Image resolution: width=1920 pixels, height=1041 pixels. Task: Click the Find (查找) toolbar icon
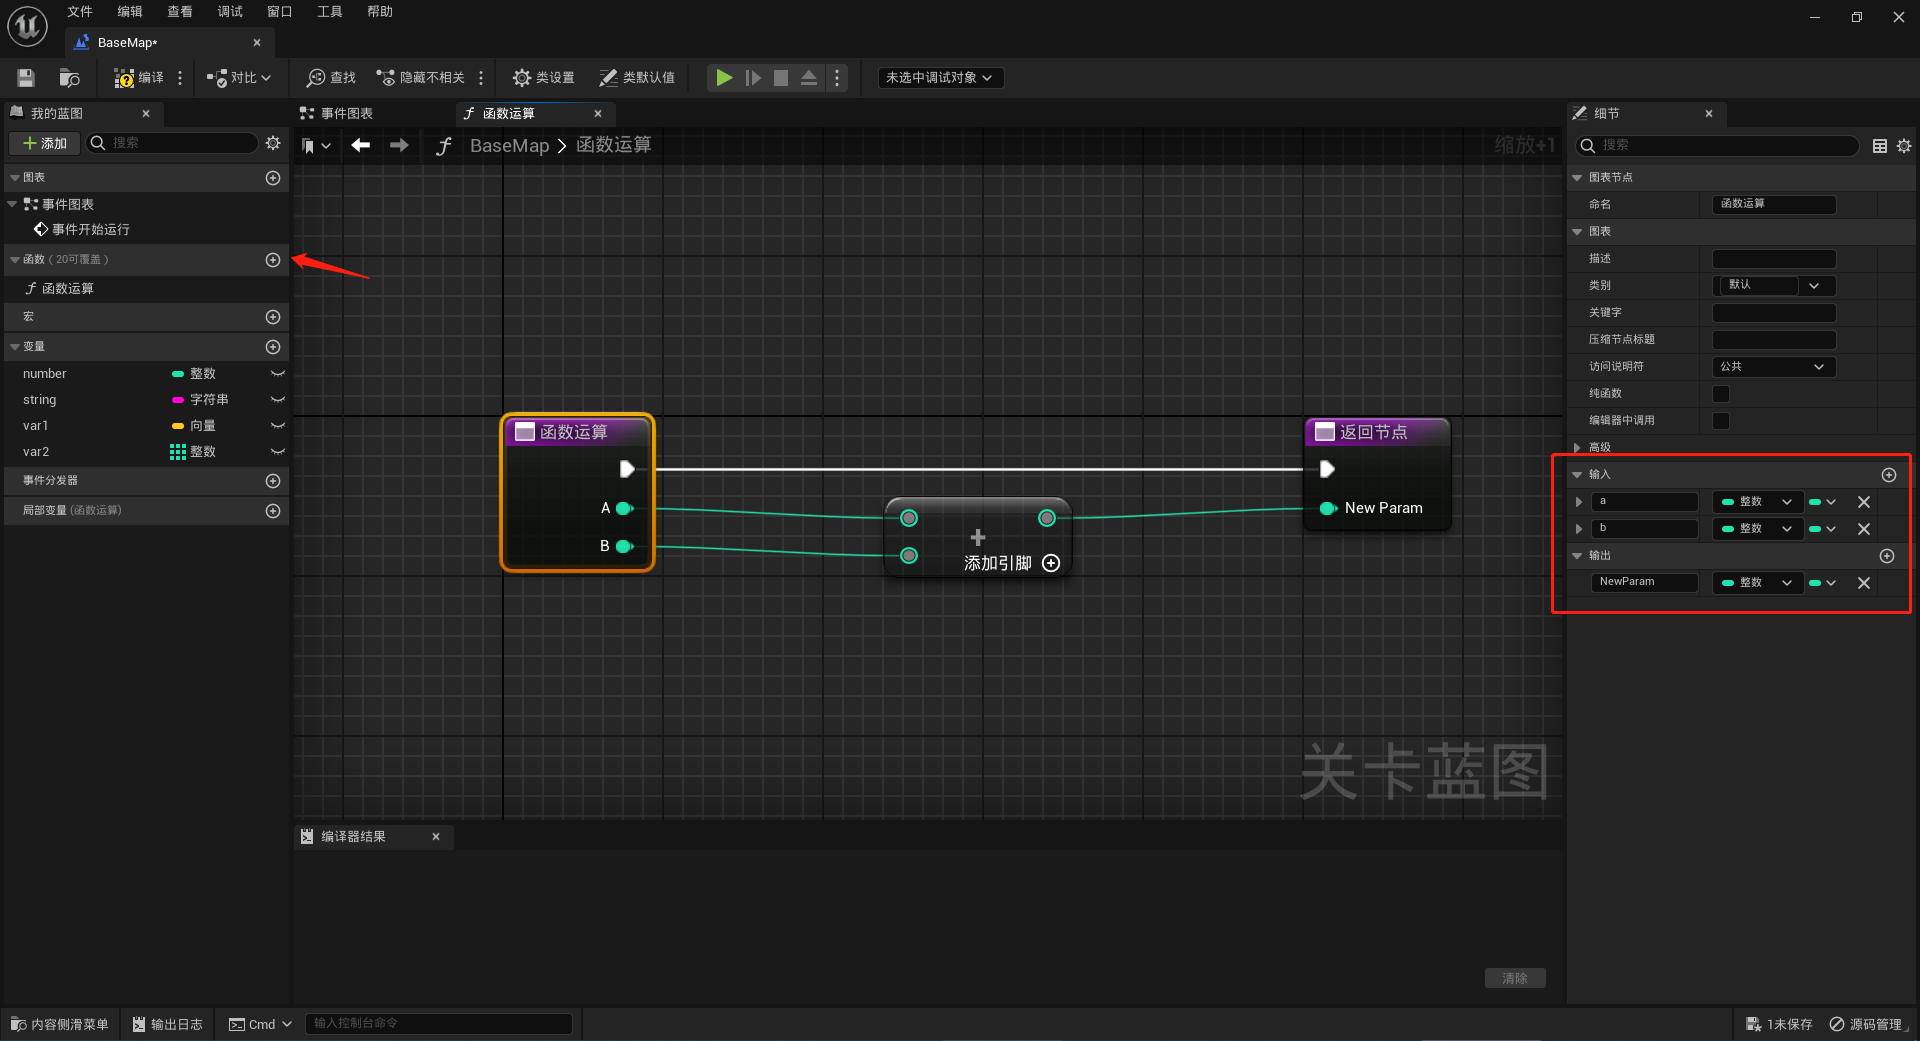tap(316, 78)
